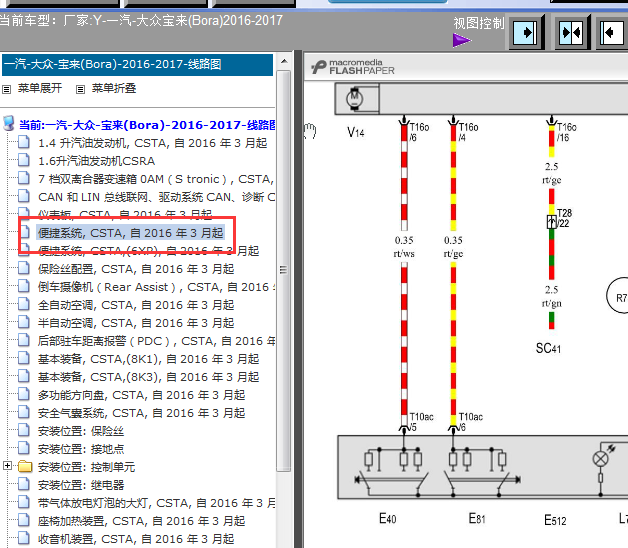Click the 安装位置: 控制单元 folder icon

(x=25, y=467)
